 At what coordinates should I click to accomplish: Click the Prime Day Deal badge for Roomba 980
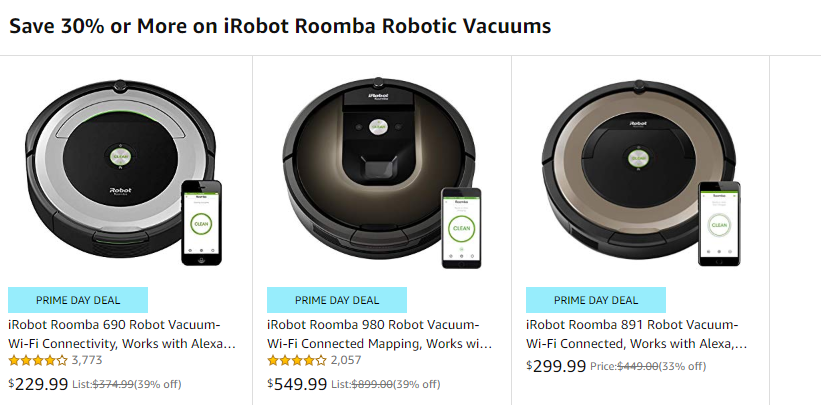pos(337,300)
